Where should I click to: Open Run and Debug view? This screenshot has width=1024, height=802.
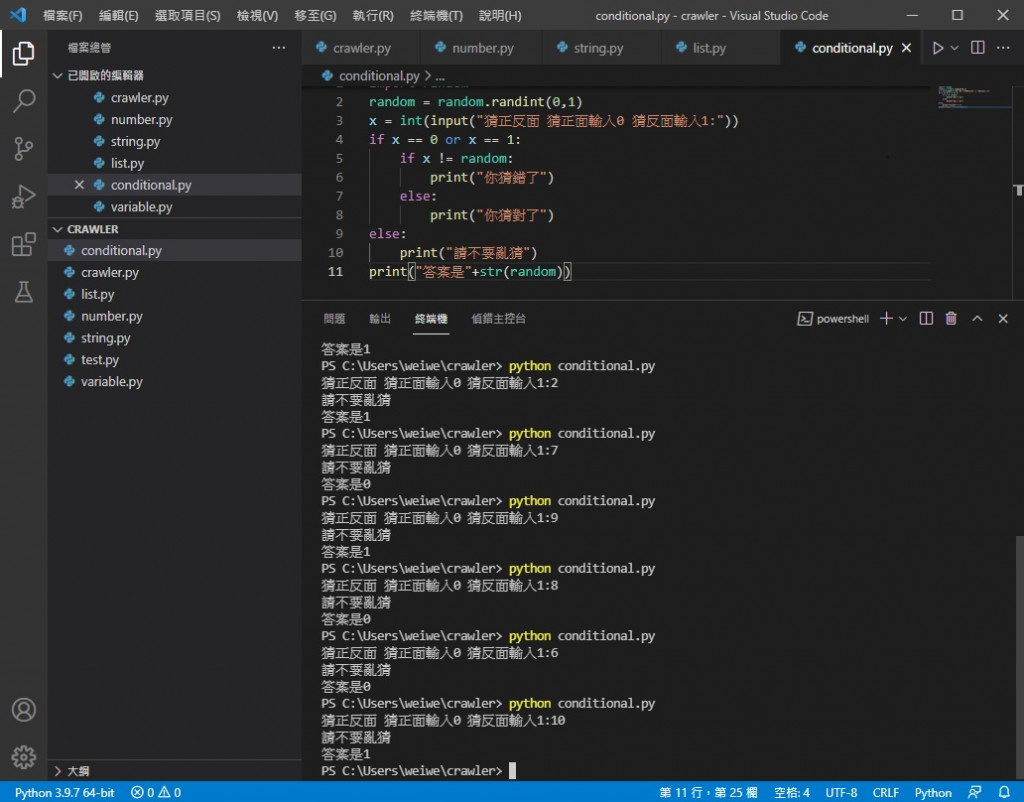click(24, 197)
